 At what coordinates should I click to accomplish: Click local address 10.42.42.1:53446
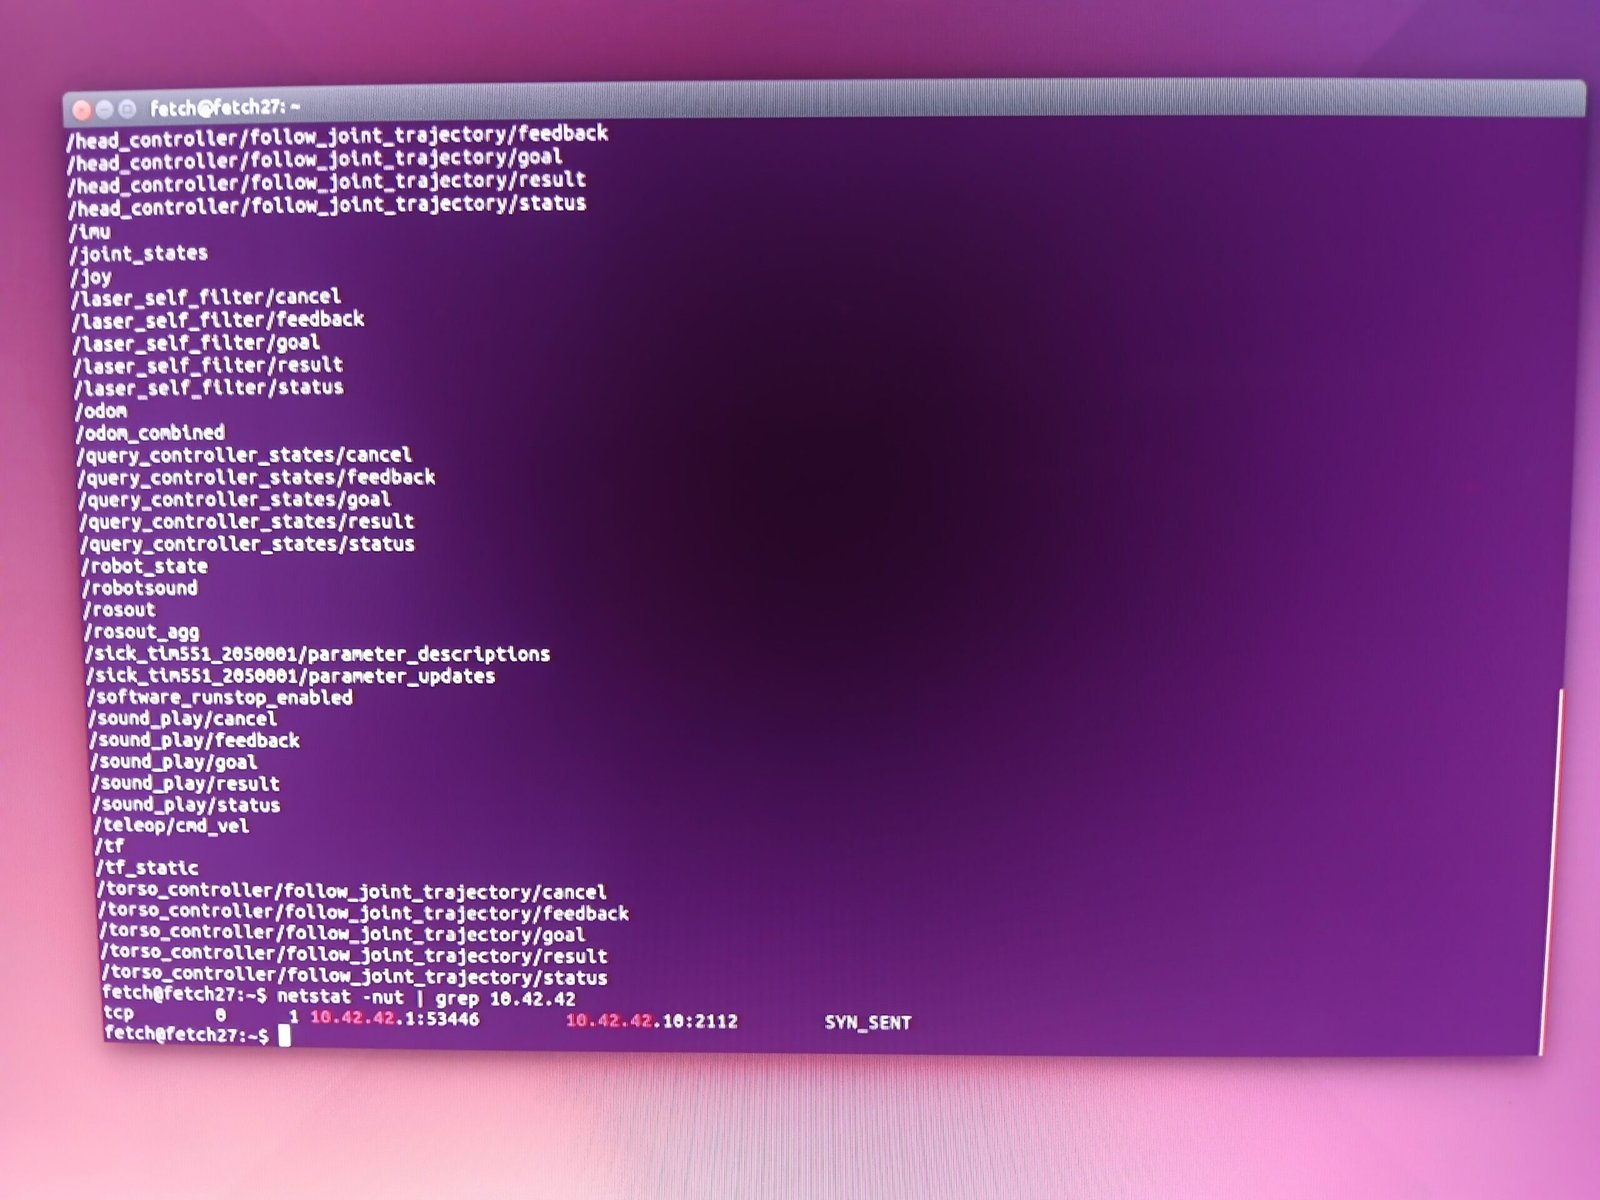click(x=395, y=1020)
